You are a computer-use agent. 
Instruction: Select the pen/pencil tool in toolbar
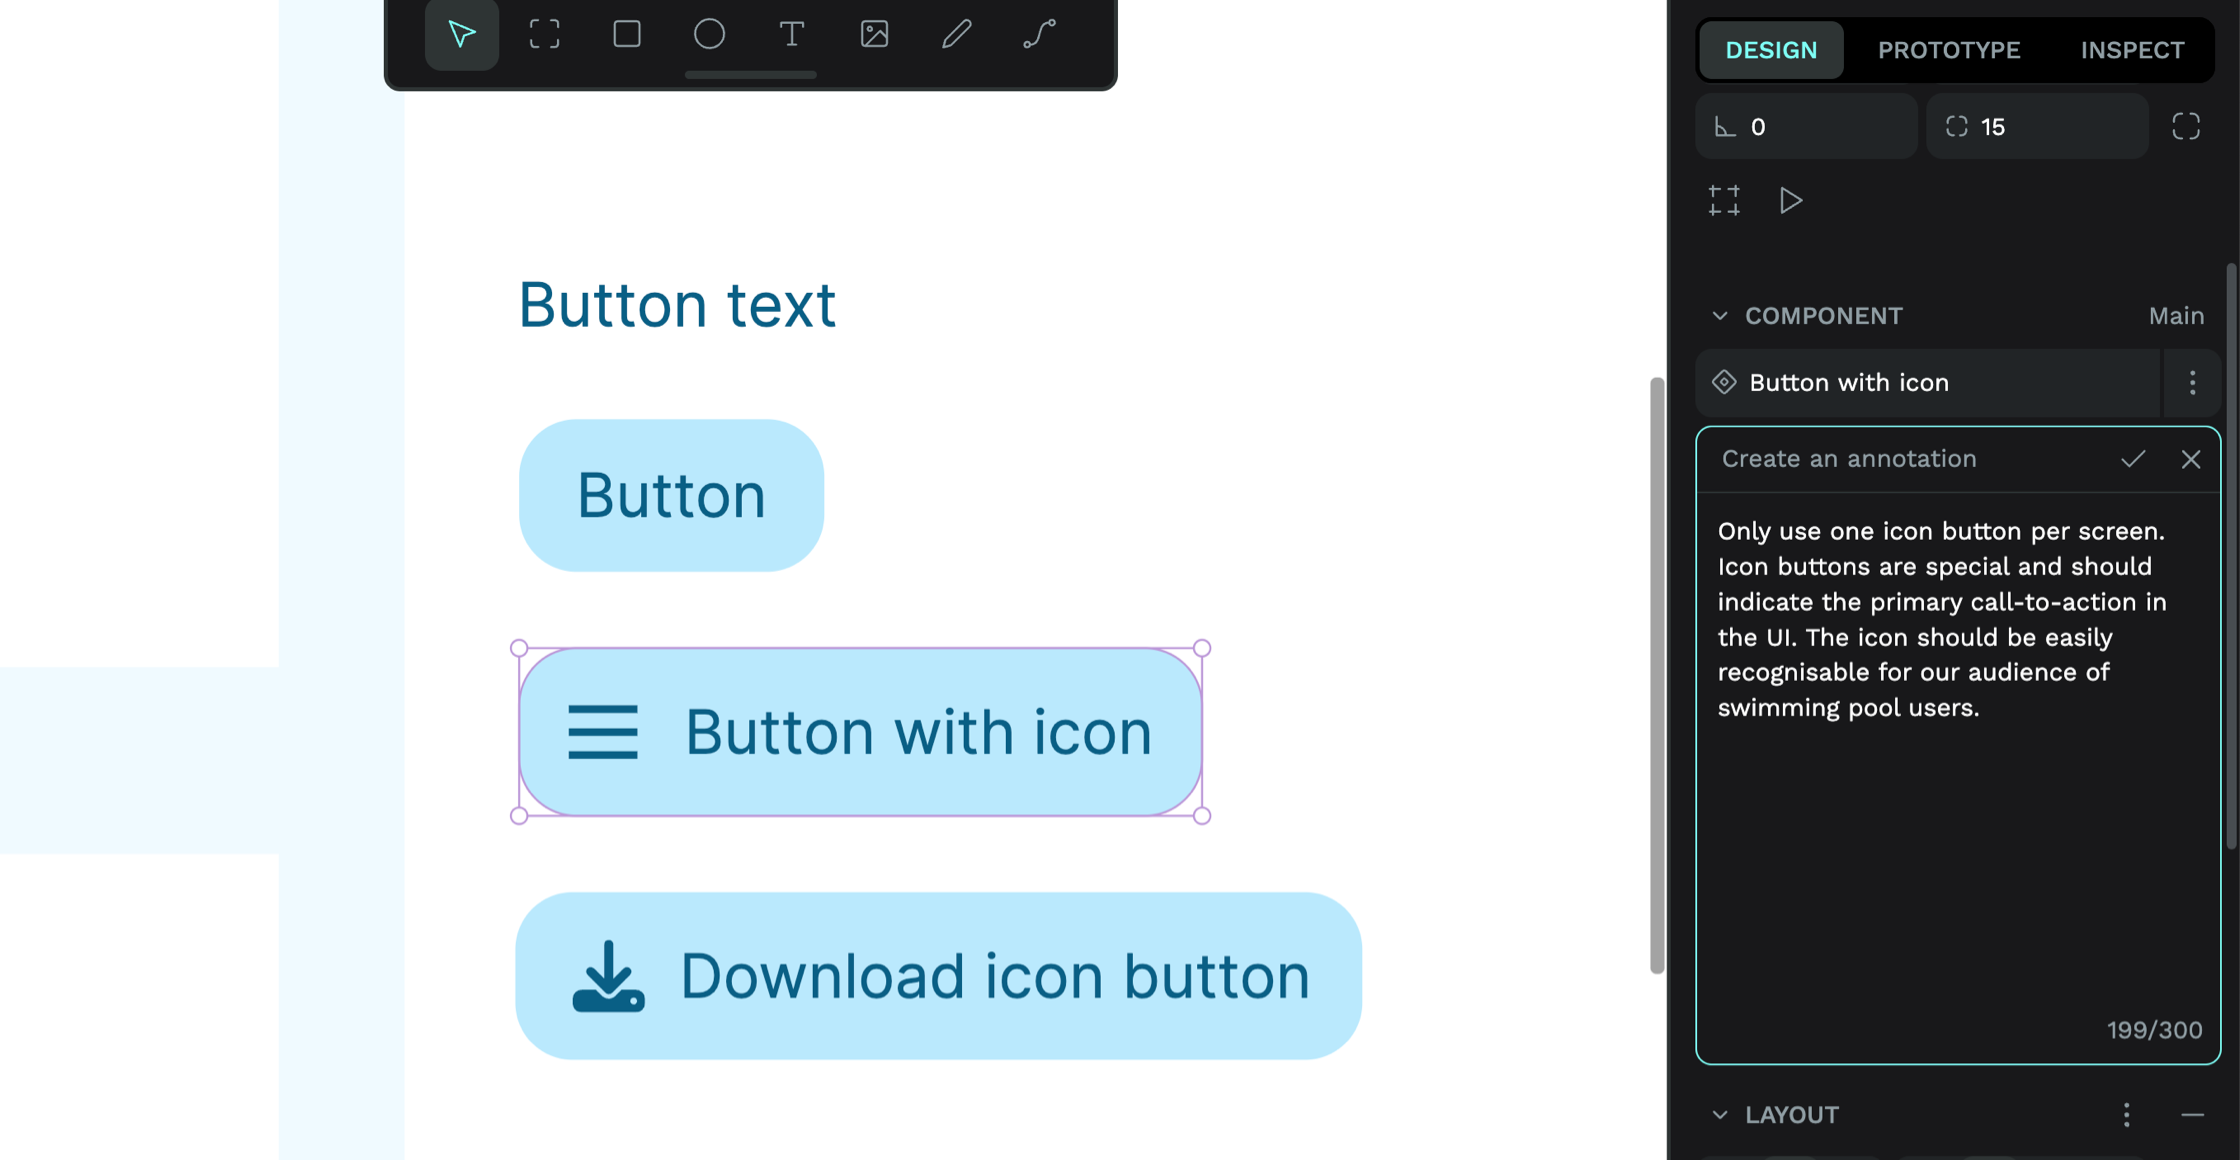[953, 34]
